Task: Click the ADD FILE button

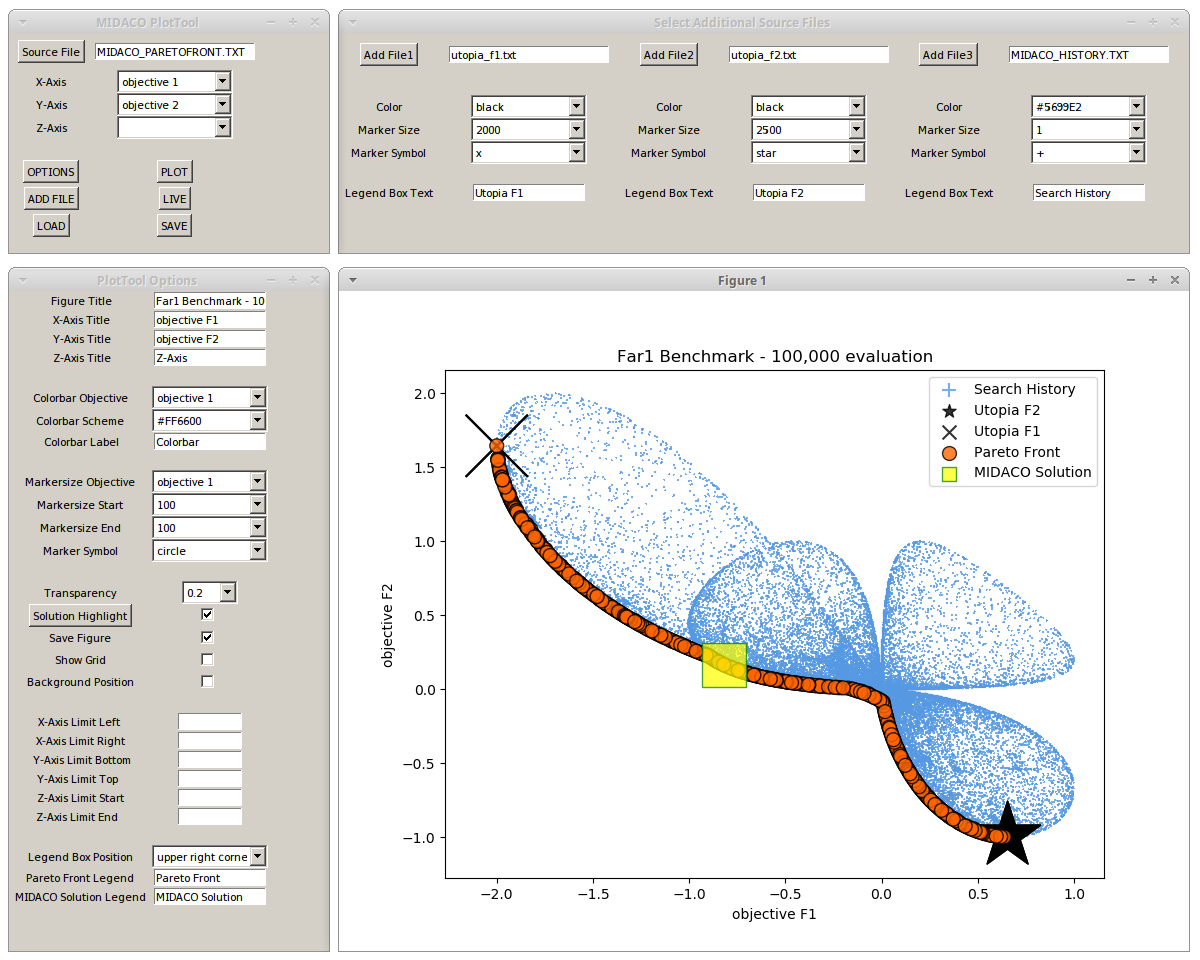Action: pos(51,199)
